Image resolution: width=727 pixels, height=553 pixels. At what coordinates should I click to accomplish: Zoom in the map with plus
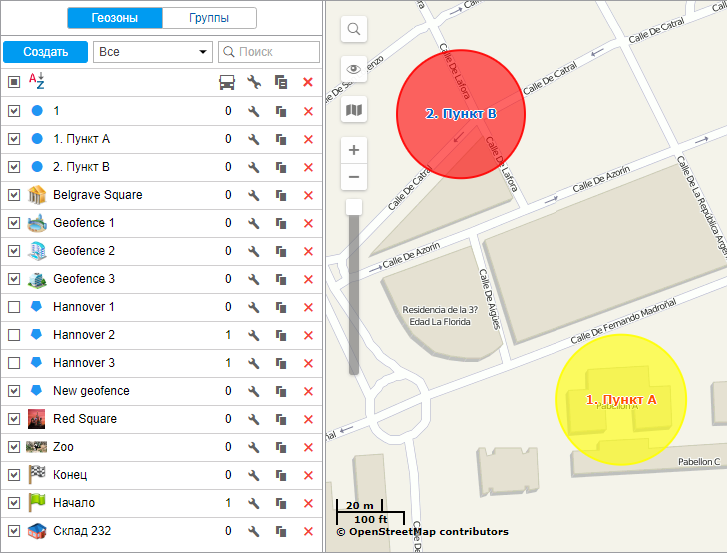tap(354, 150)
